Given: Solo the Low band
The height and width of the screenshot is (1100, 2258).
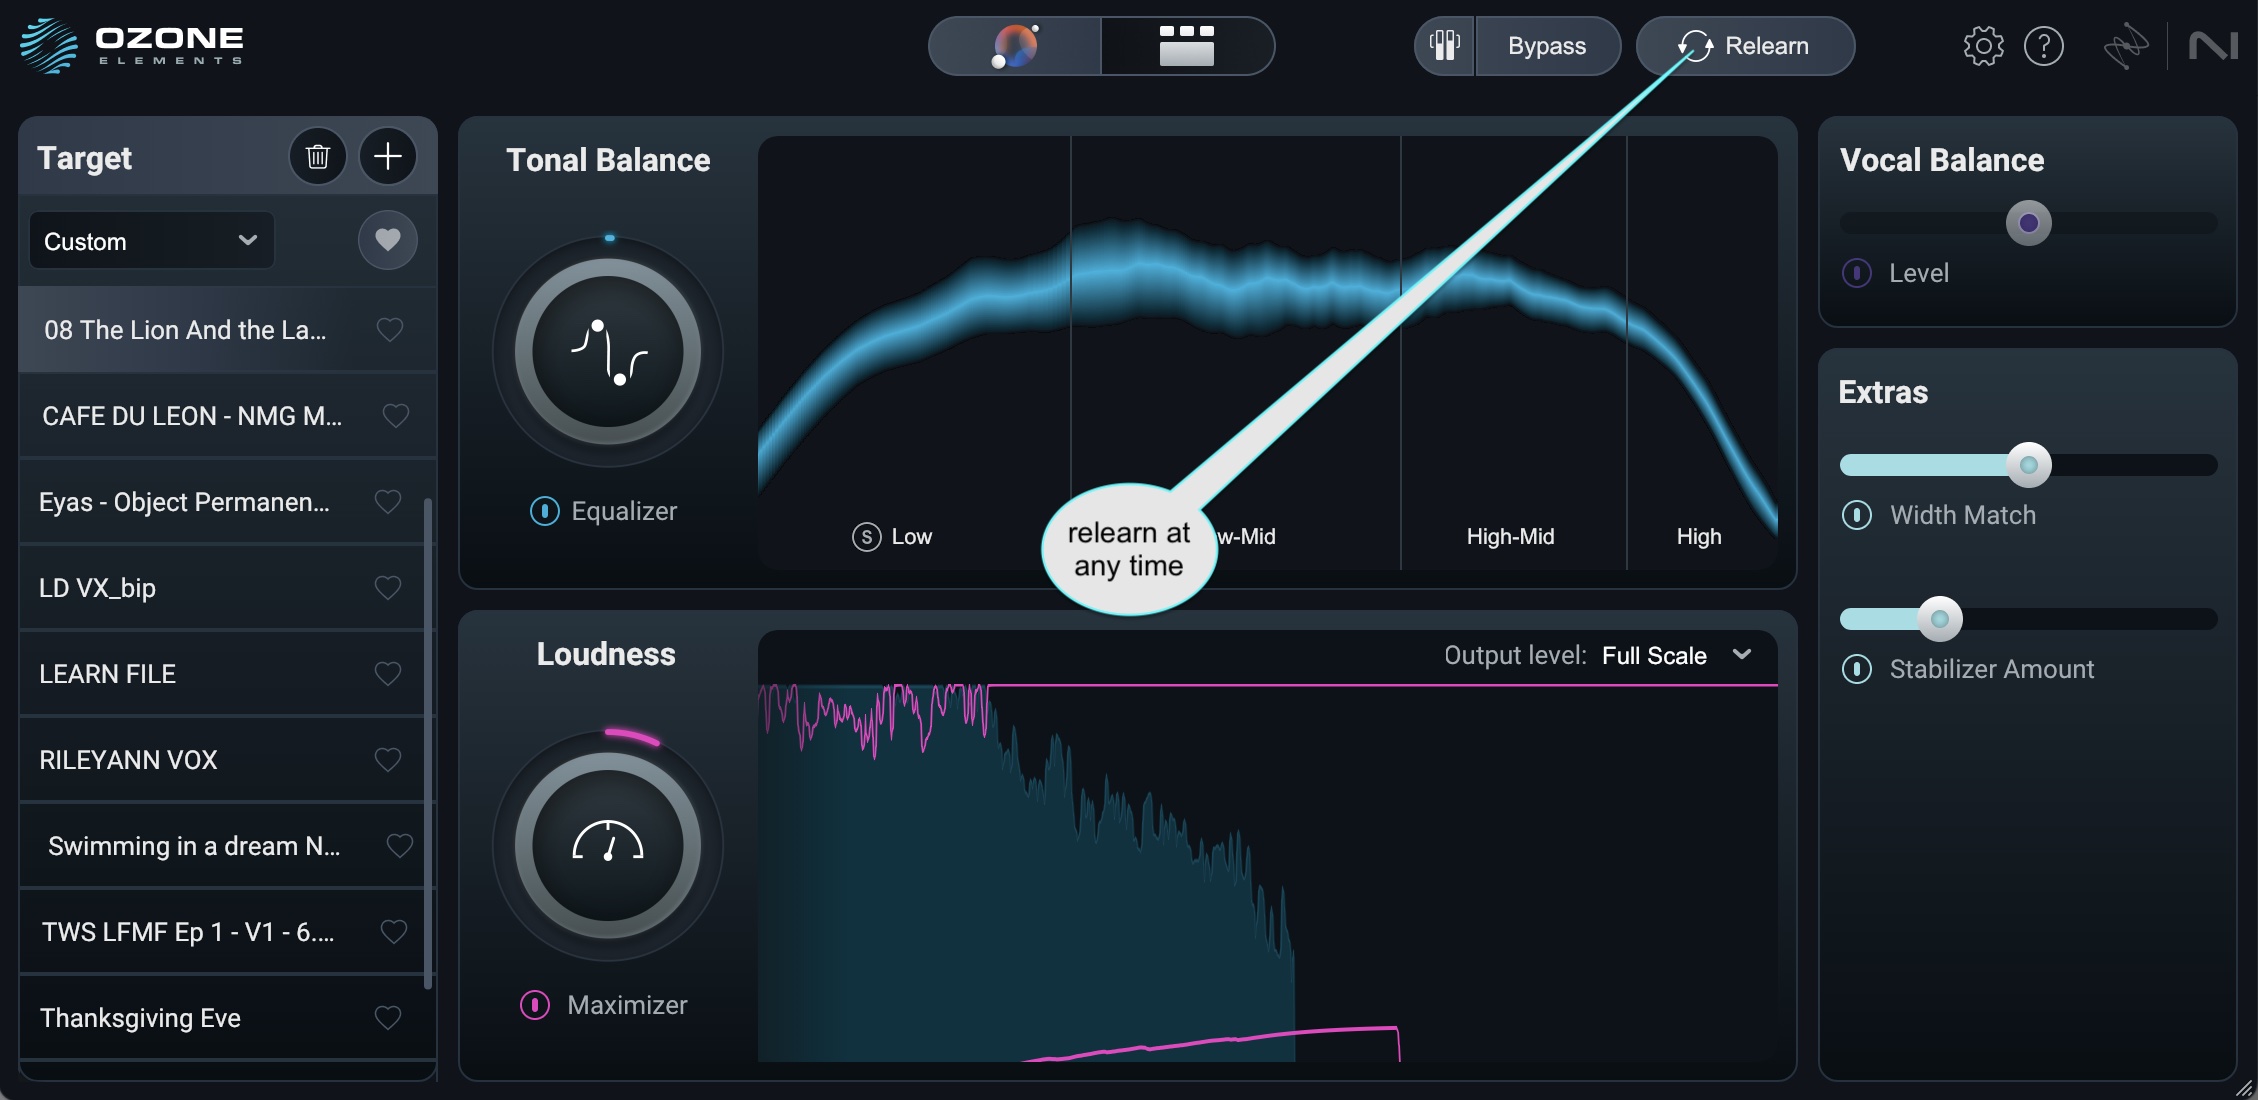Looking at the screenshot, I should coord(866,537).
